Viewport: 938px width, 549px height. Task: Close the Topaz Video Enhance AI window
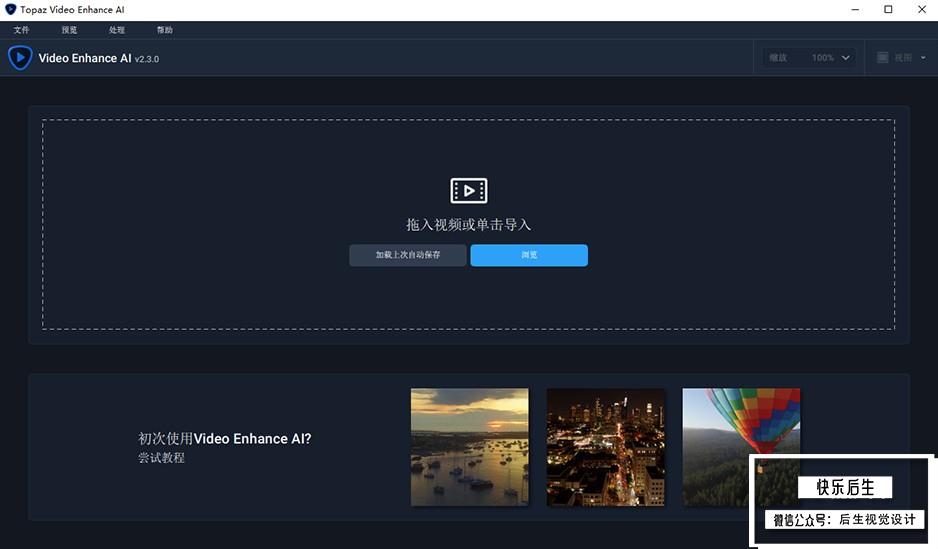pos(922,10)
